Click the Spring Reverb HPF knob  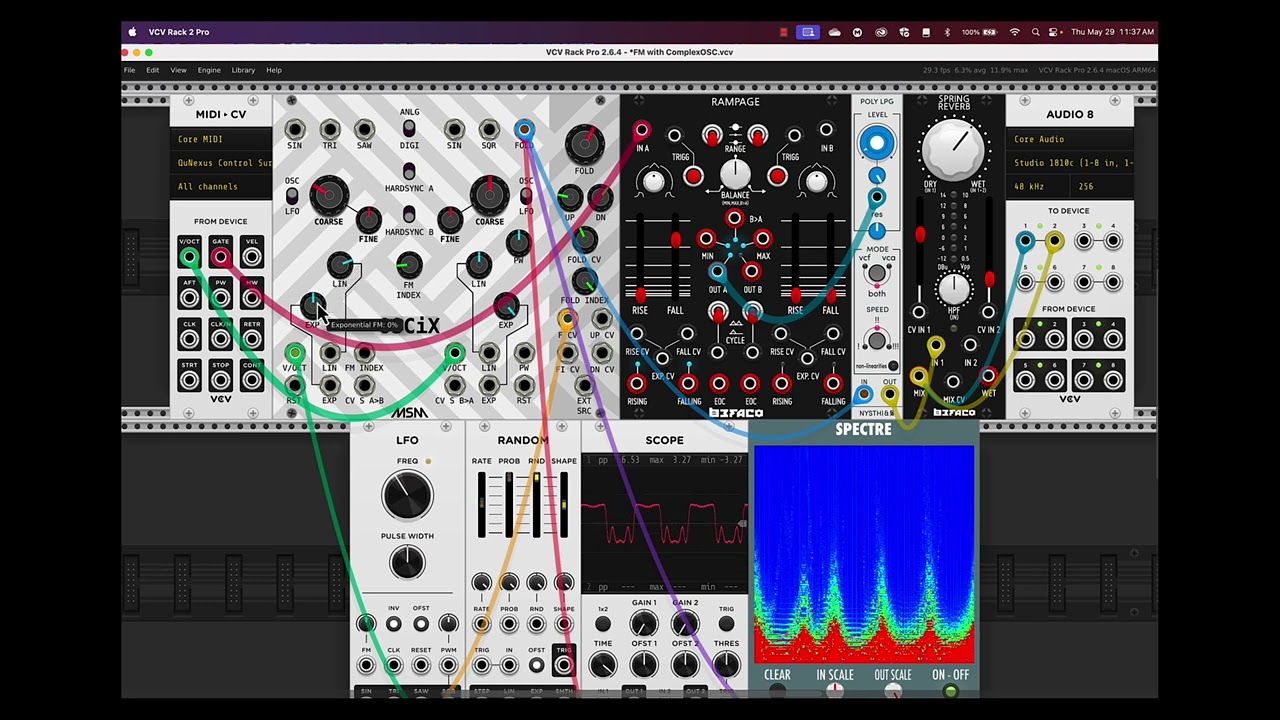click(953, 290)
